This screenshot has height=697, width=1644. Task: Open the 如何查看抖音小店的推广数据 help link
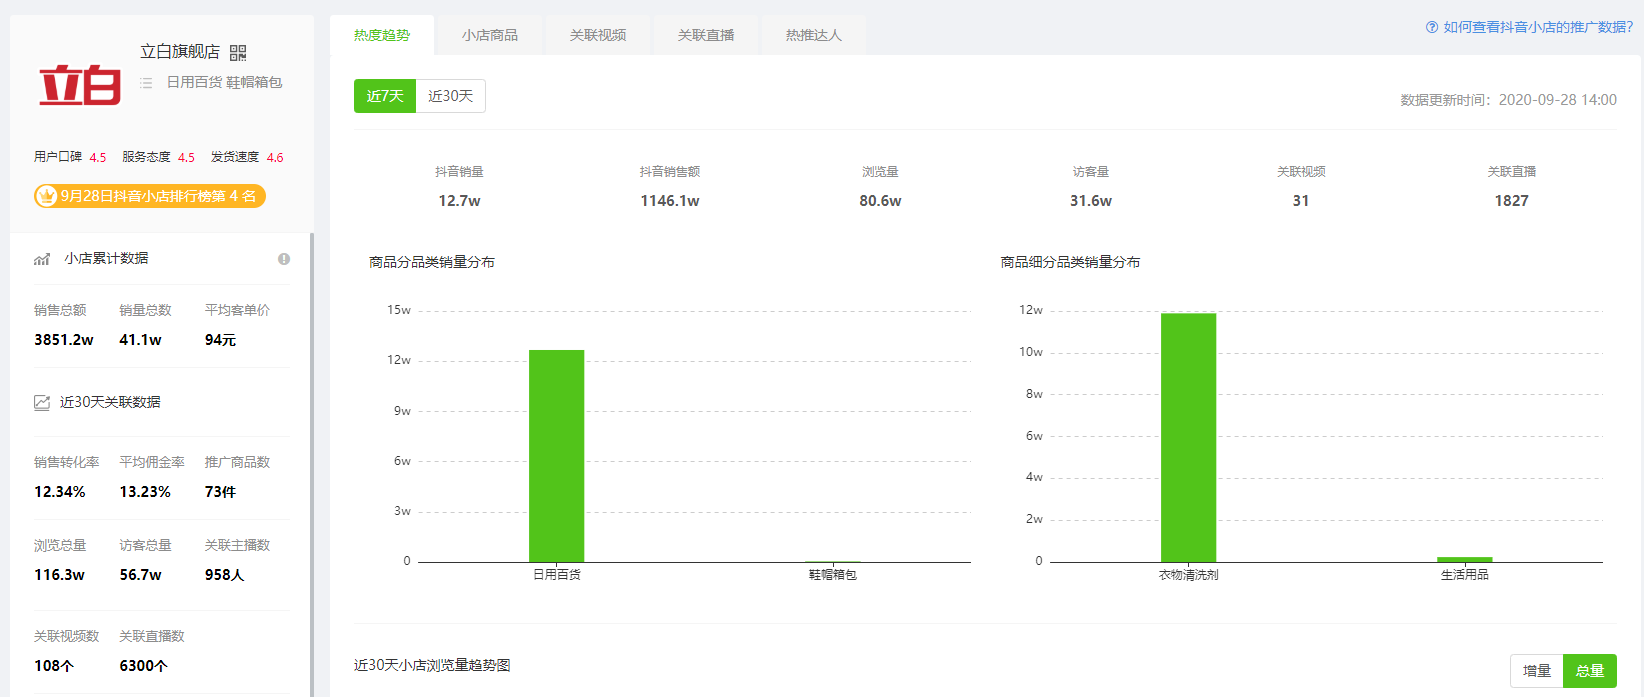coord(1538,27)
